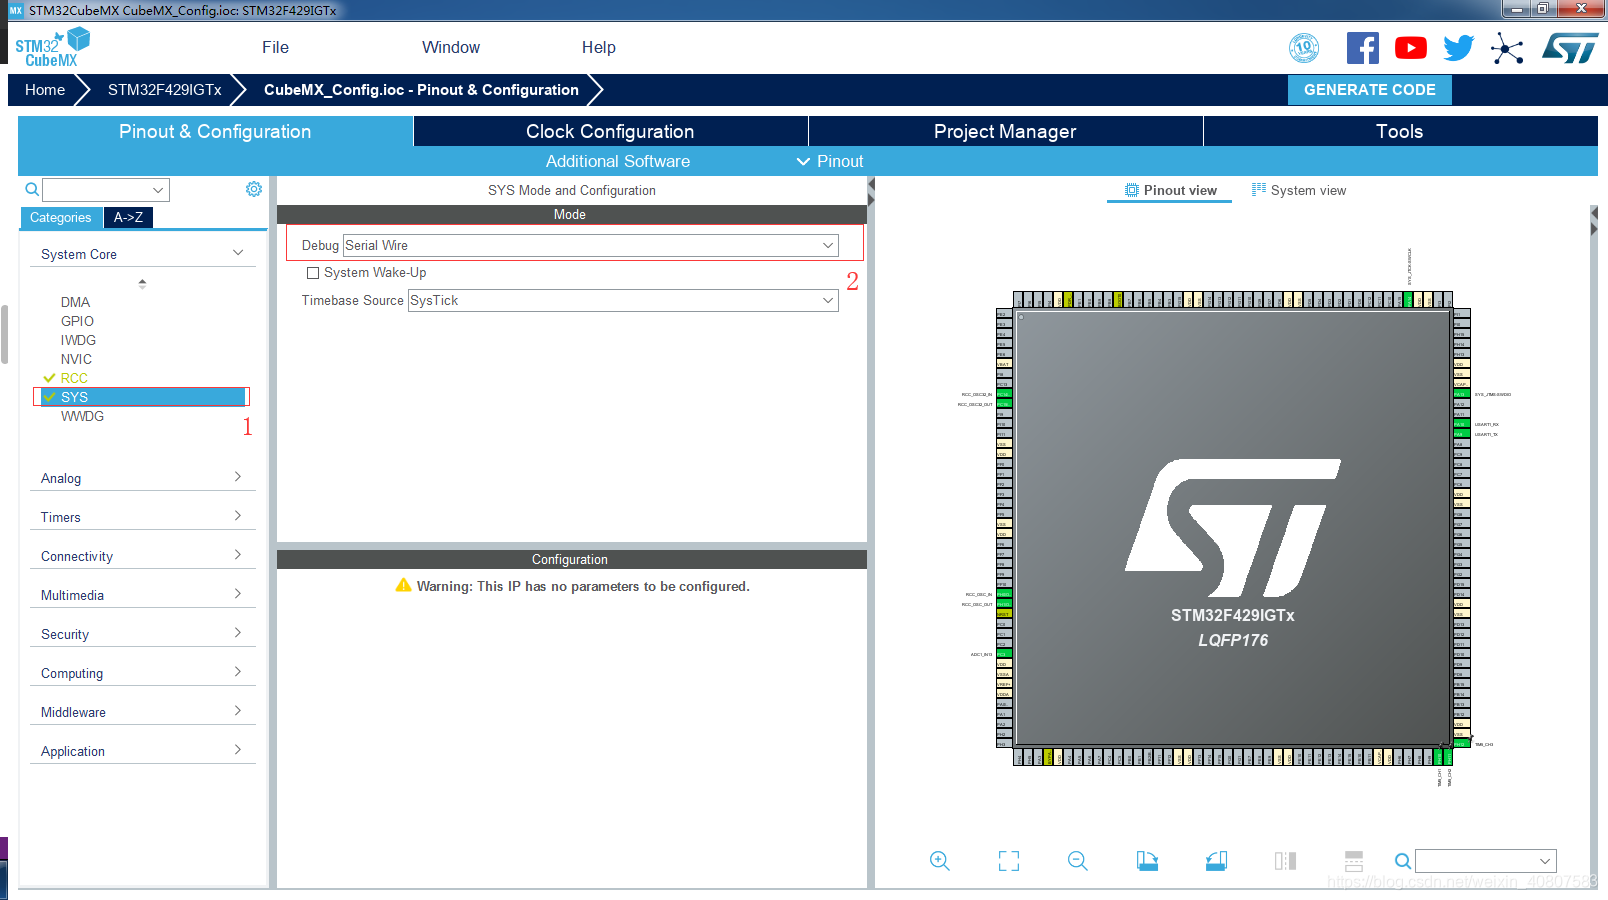Open the Window menu

click(x=451, y=47)
